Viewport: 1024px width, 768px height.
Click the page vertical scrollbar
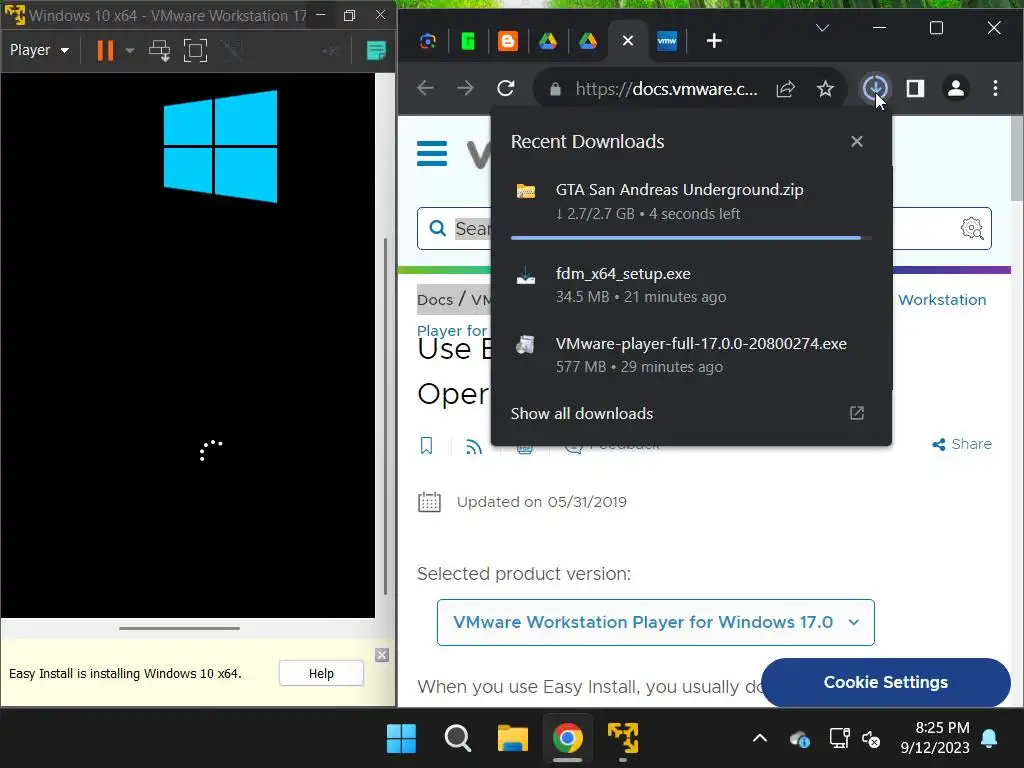pyautogui.click(x=1017, y=160)
